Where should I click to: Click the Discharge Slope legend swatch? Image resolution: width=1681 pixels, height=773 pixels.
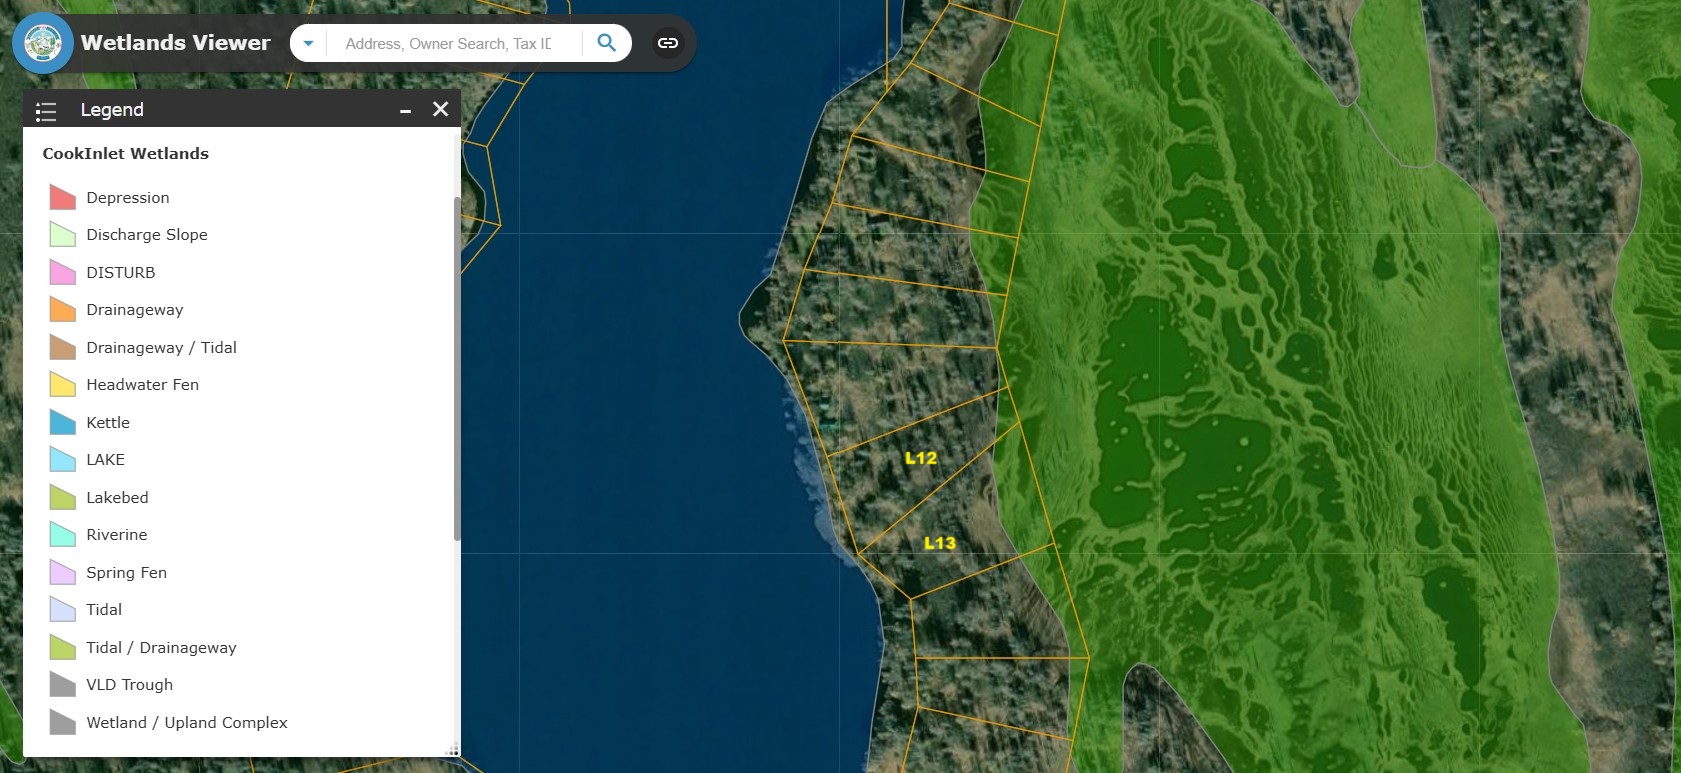(x=63, y=235)
